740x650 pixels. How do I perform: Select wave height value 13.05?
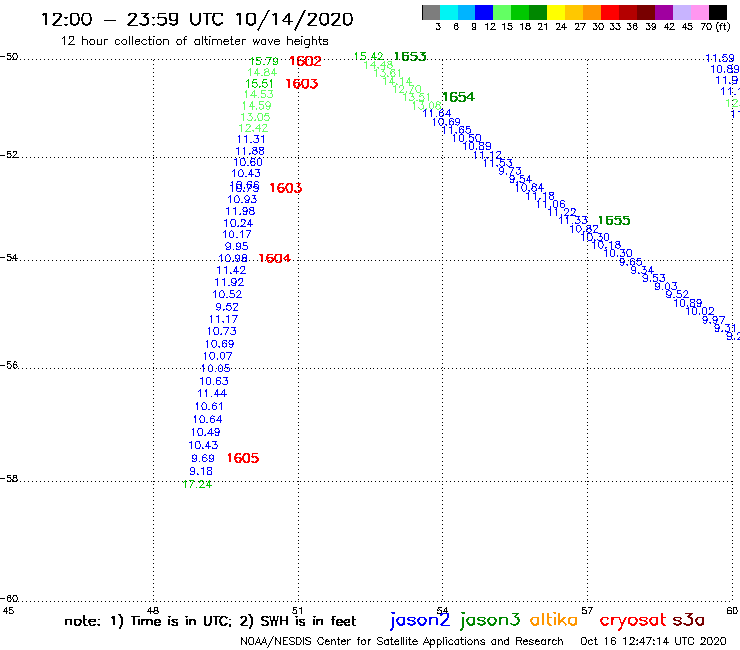click(255, 117)
